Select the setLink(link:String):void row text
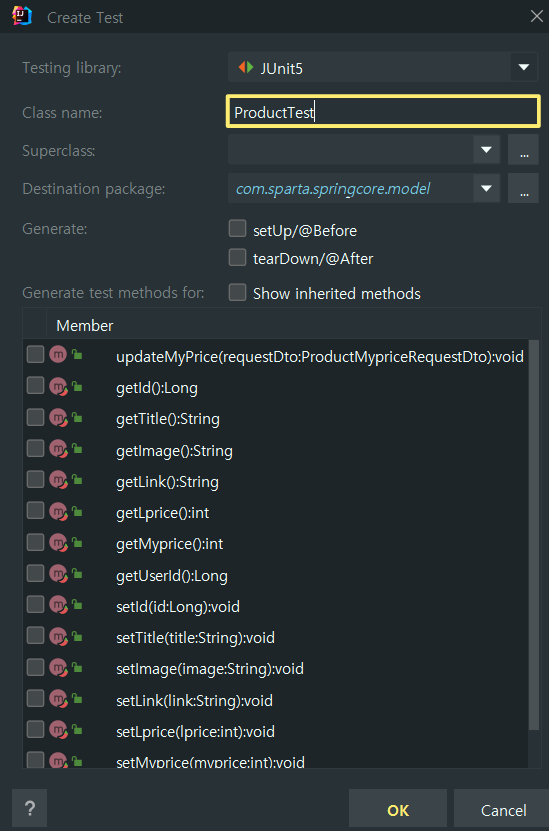Viewport: 549px width, 831px height. [x=194, y=701]
